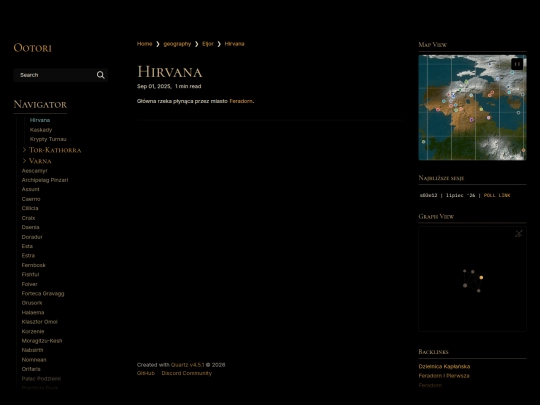
Task: Click the Graph View canvas
Action: (472, 279)
